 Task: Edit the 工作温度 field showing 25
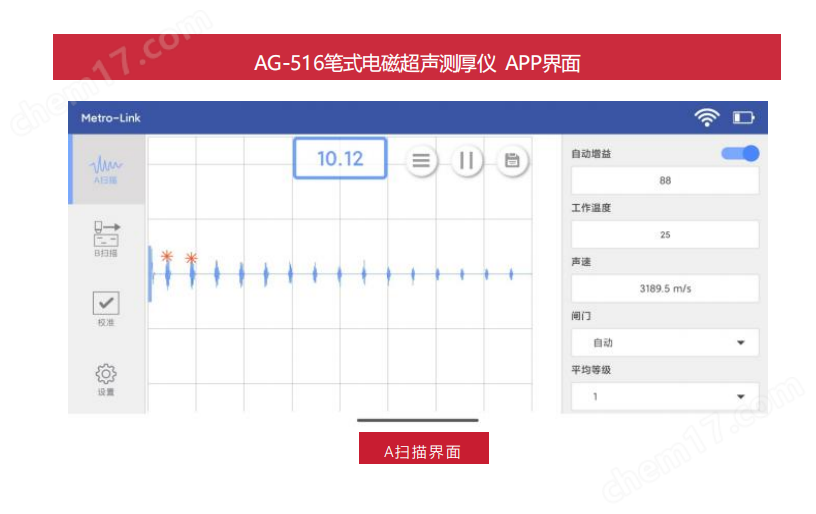point(665,235)
